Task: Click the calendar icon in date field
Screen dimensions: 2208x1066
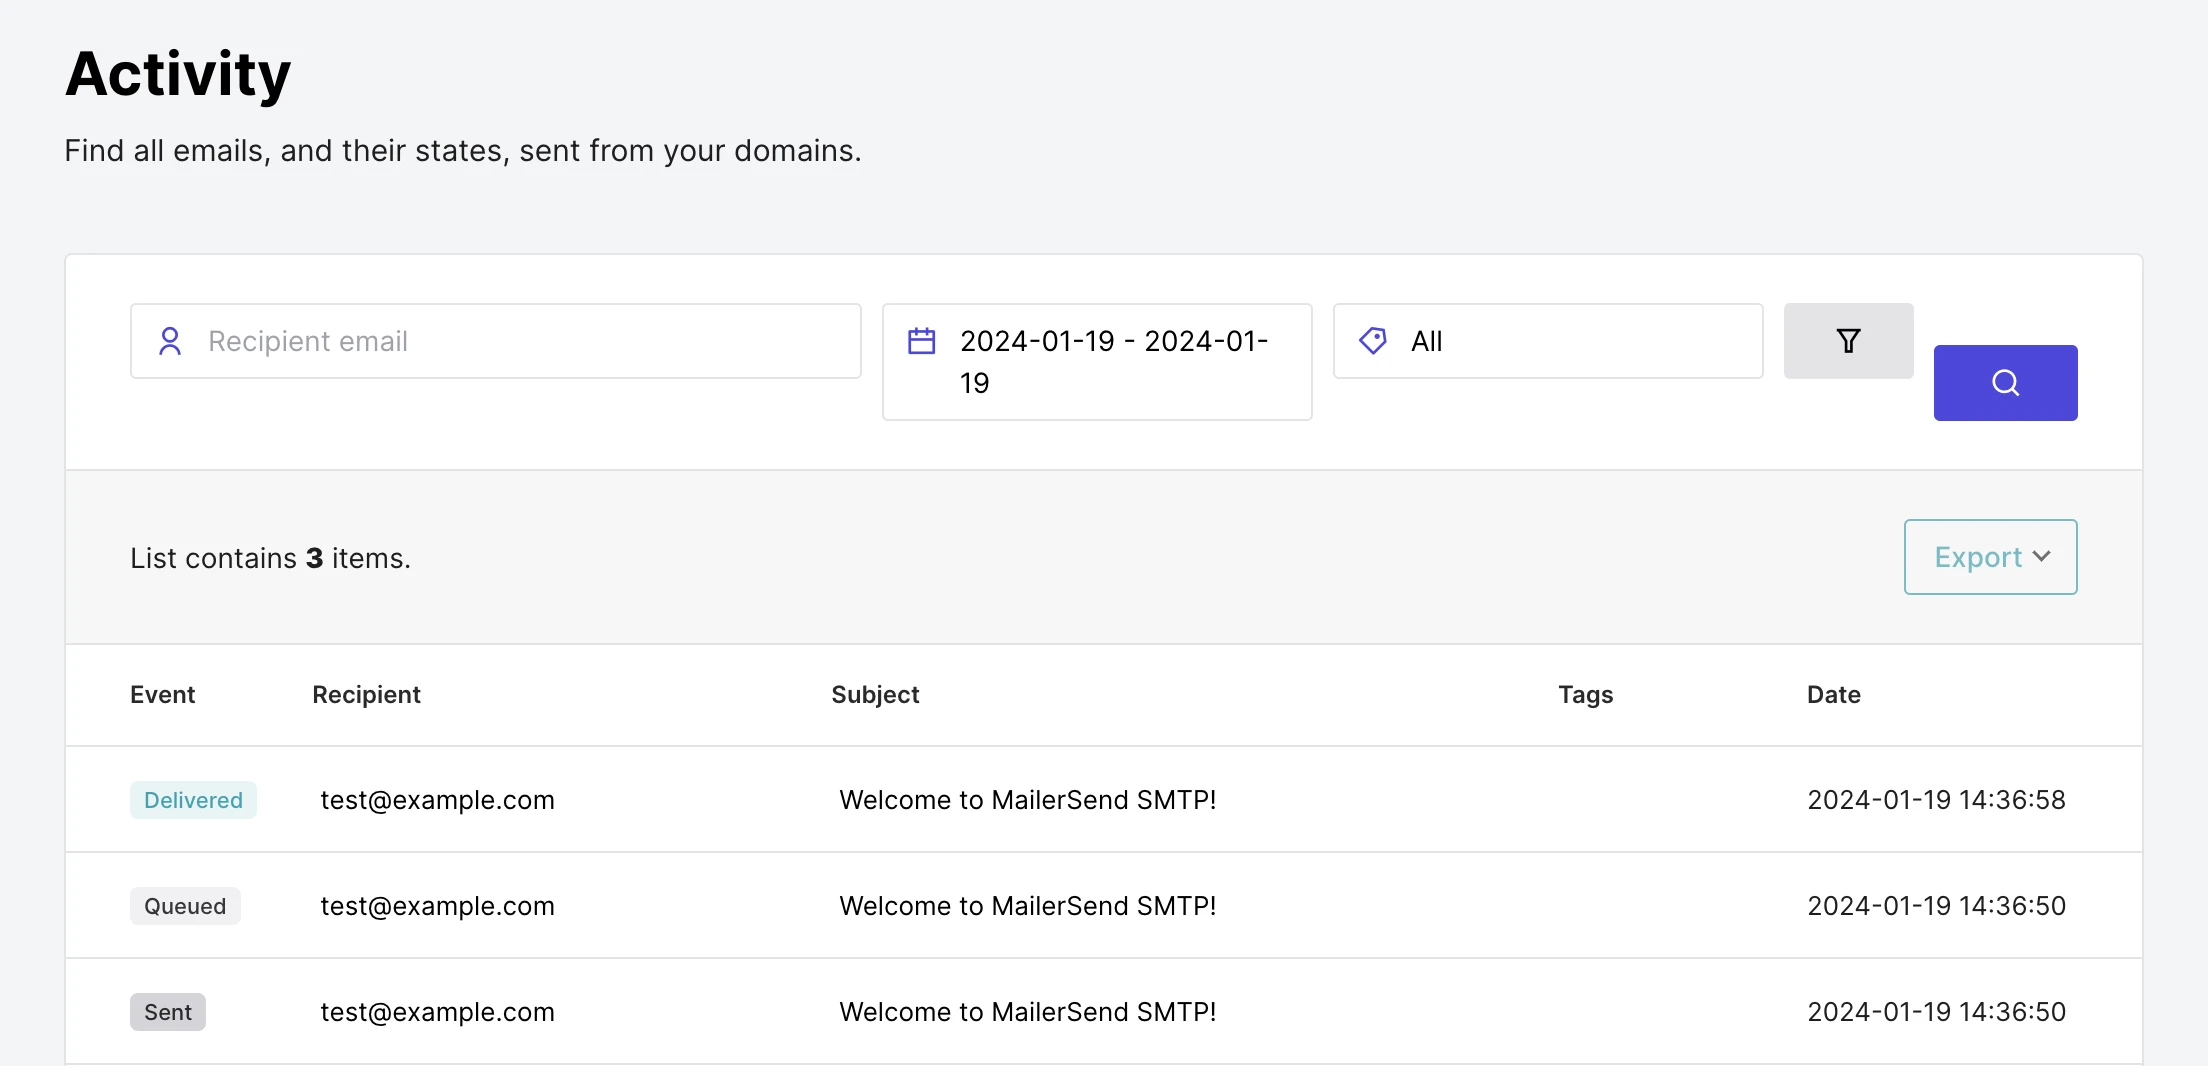Action: pos(921,341)
